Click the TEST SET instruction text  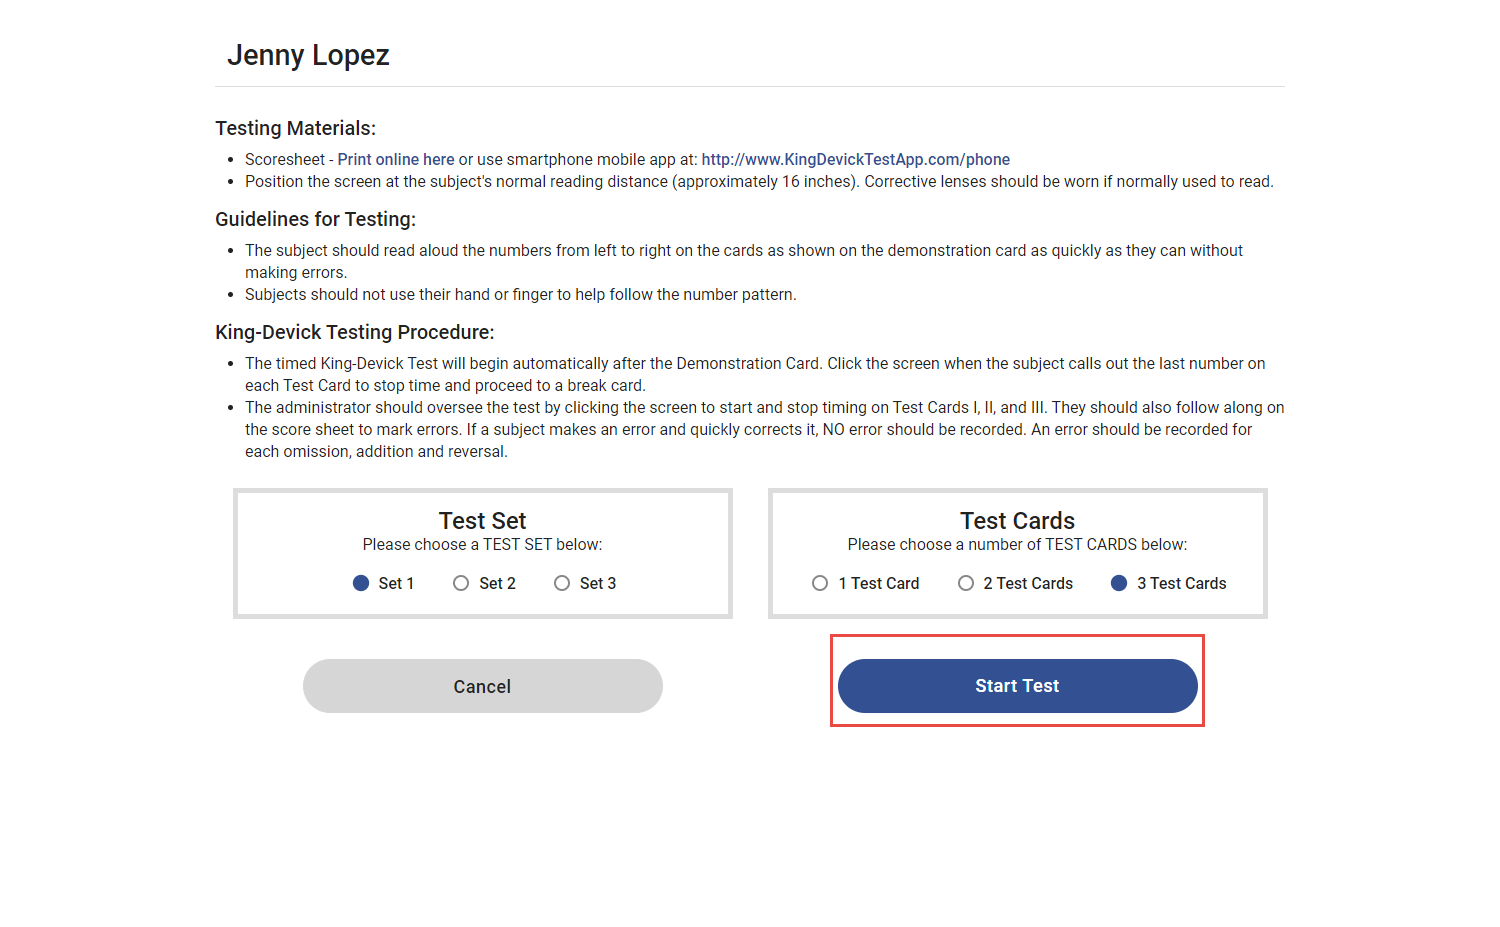pyautogui.click(x=482, y=544)
